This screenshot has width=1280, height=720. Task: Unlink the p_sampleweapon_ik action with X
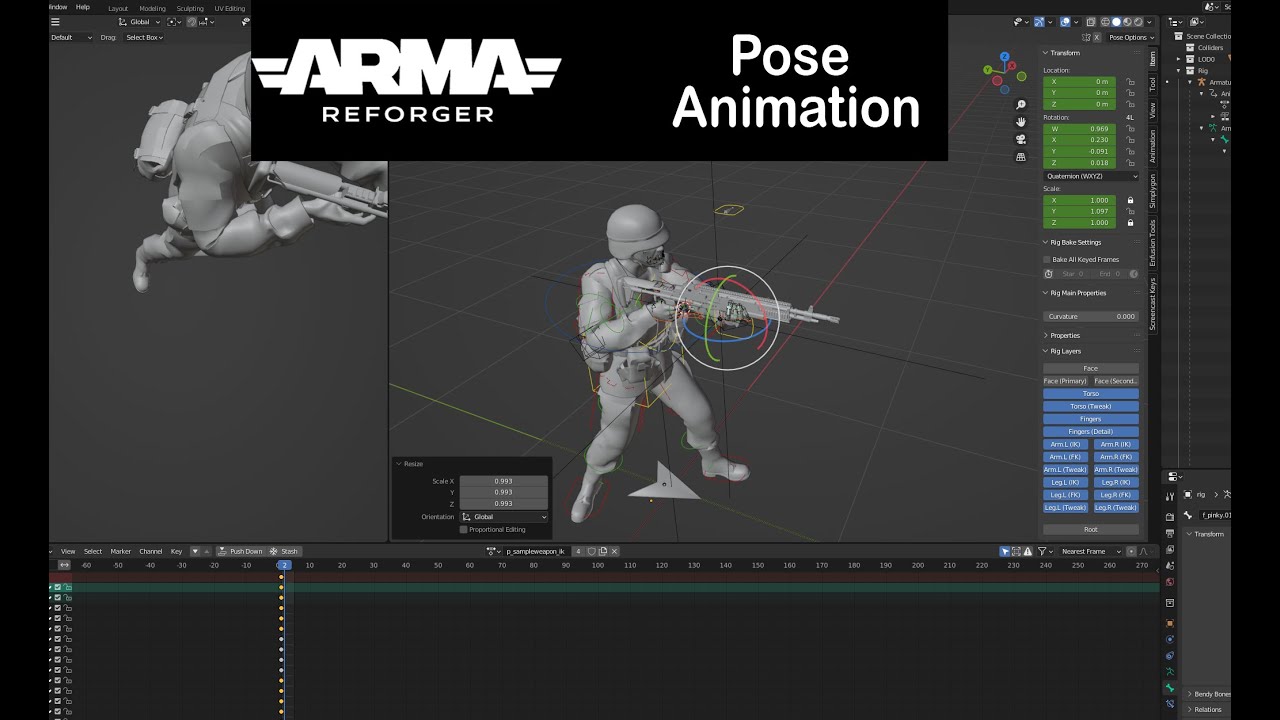click(614, 551)
